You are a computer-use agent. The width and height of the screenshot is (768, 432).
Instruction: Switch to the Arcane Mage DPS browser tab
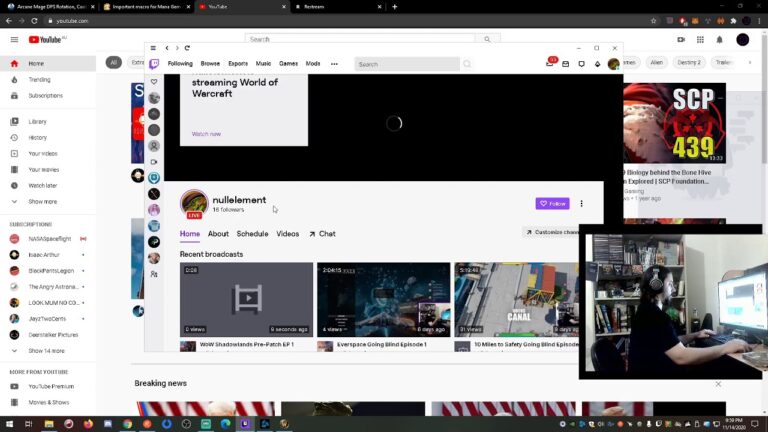50,7
